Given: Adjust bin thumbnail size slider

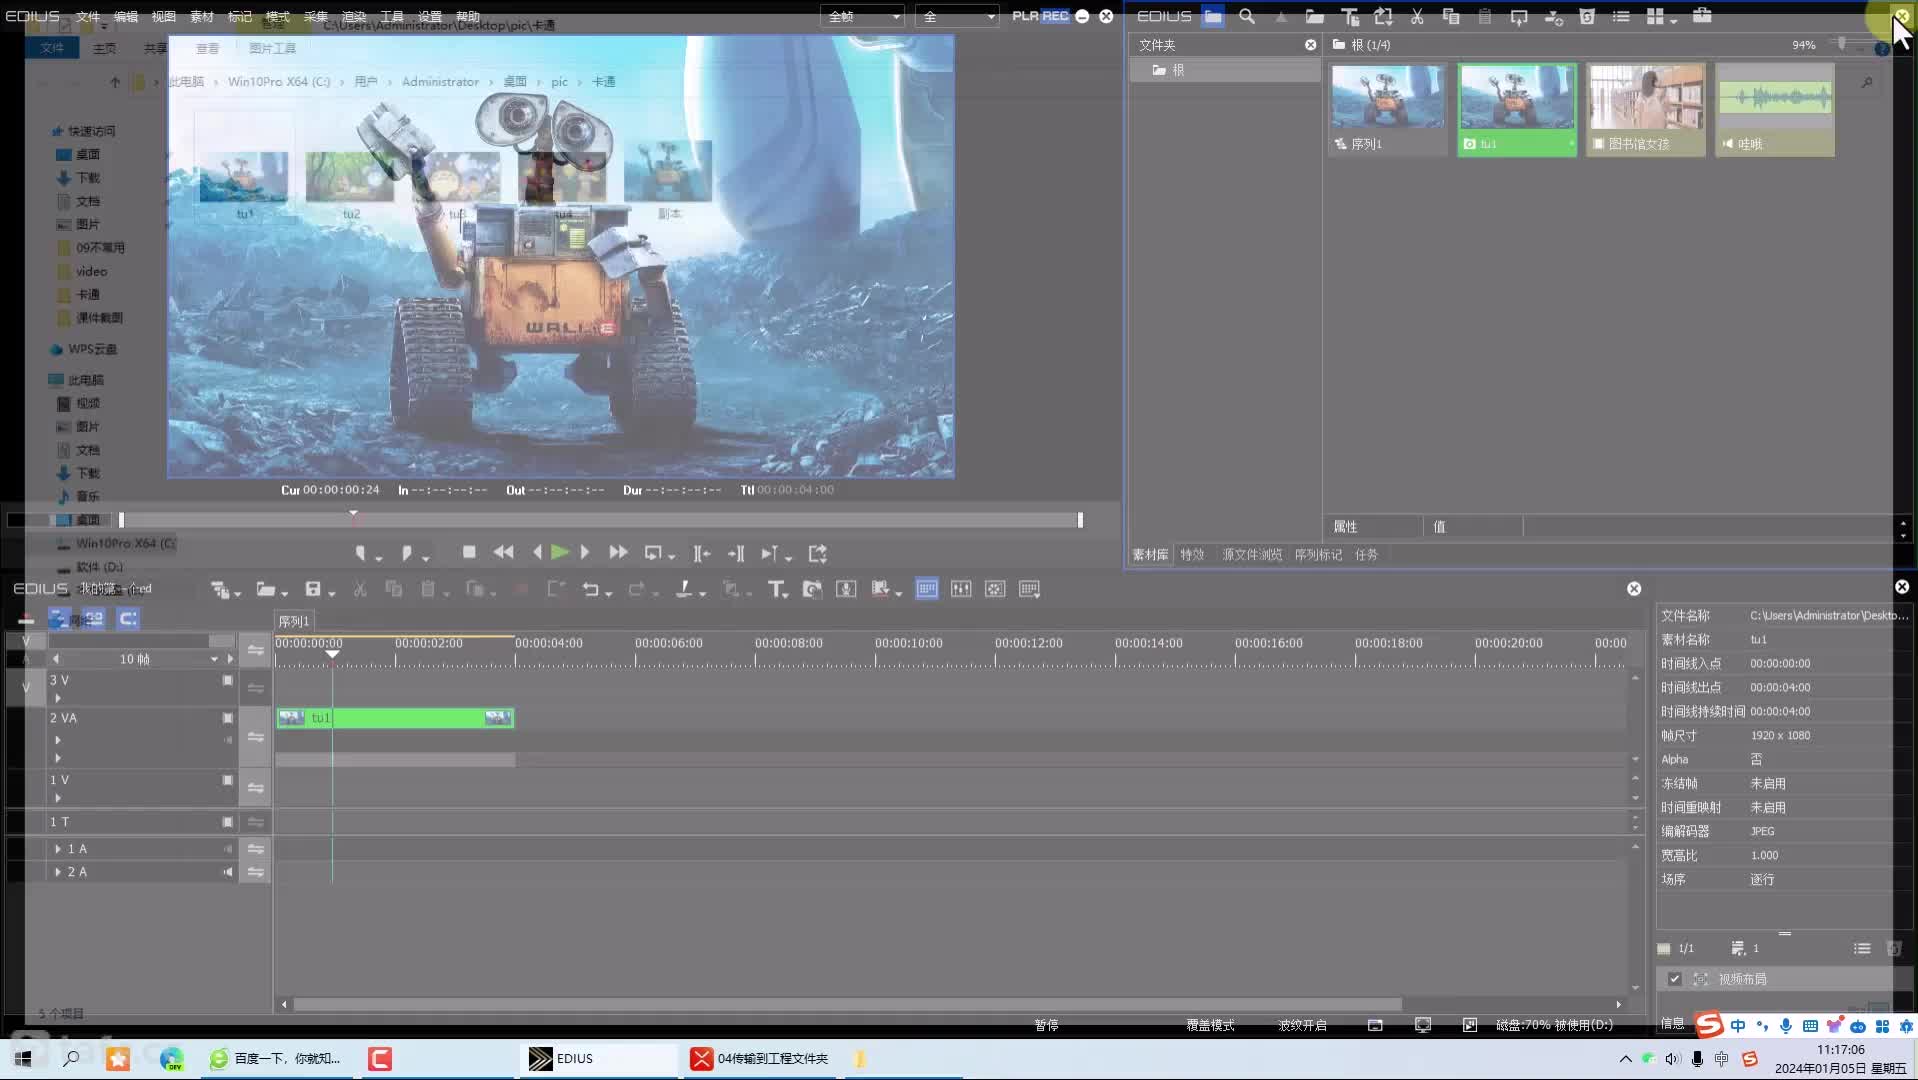Looking at the screenshot, I should pos(1842,44).
